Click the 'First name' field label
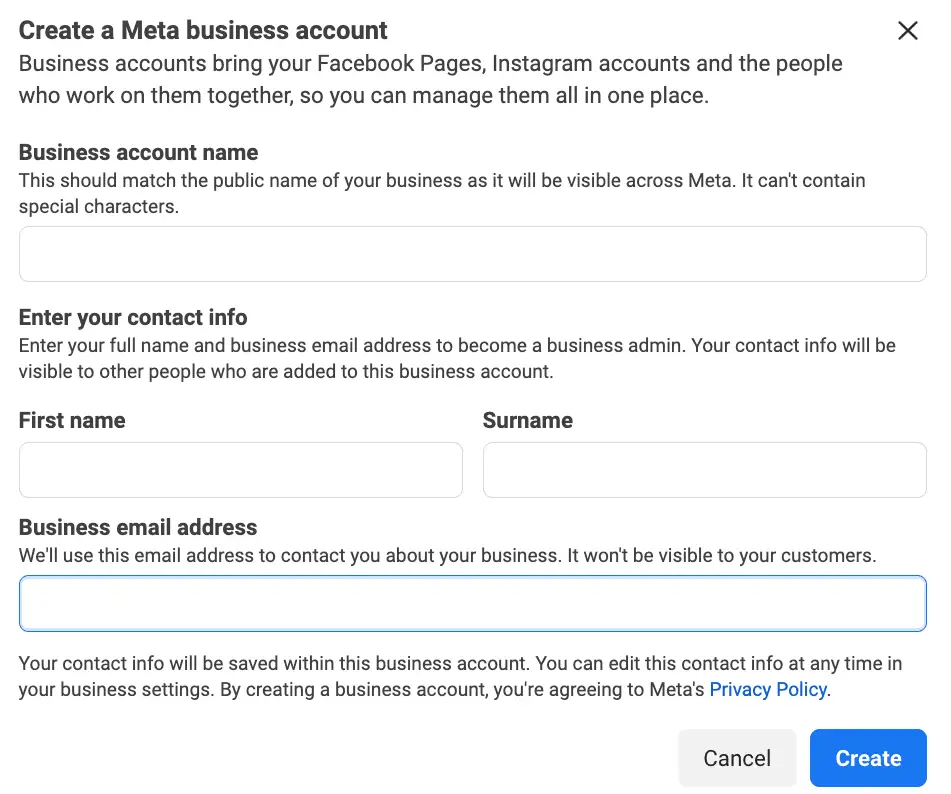 pyautogui.click(x=72, y=420)
